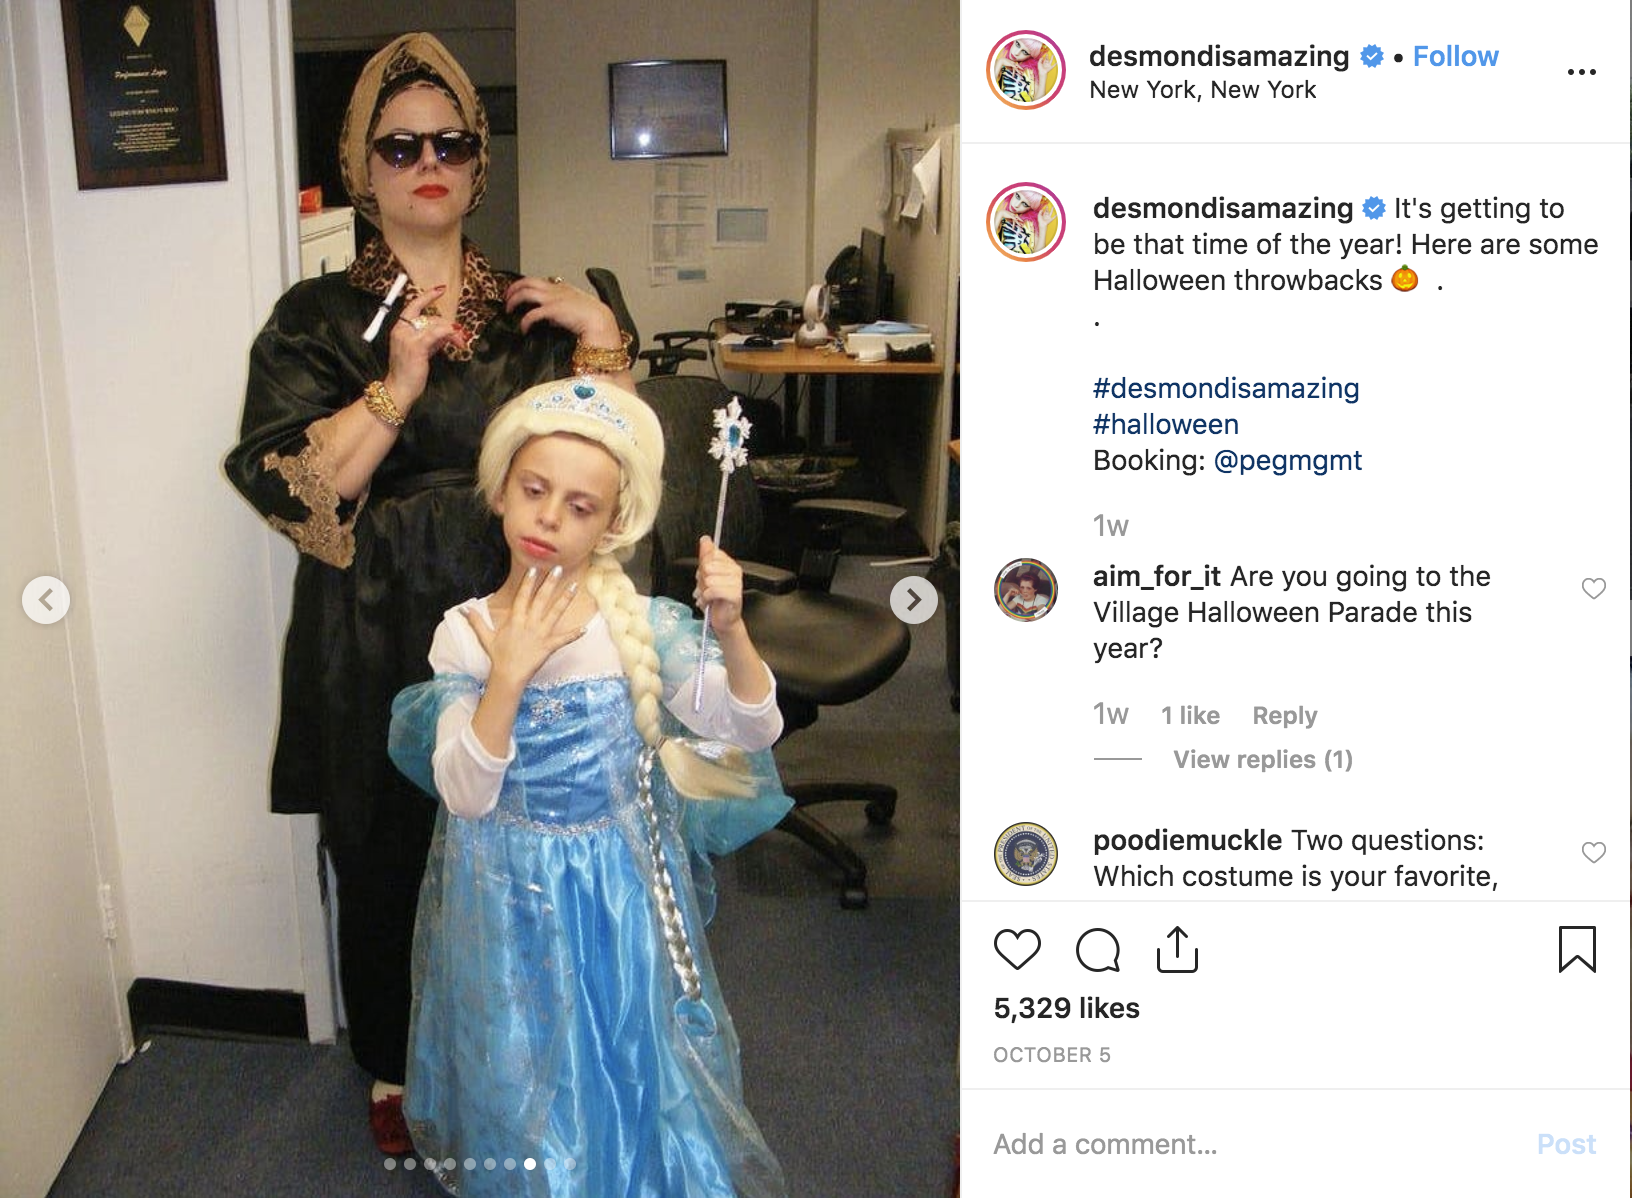Open the New York, New York location
Image resolution: width=1632 pixels, height=1198 pixels.
(x=1202, y=90)
